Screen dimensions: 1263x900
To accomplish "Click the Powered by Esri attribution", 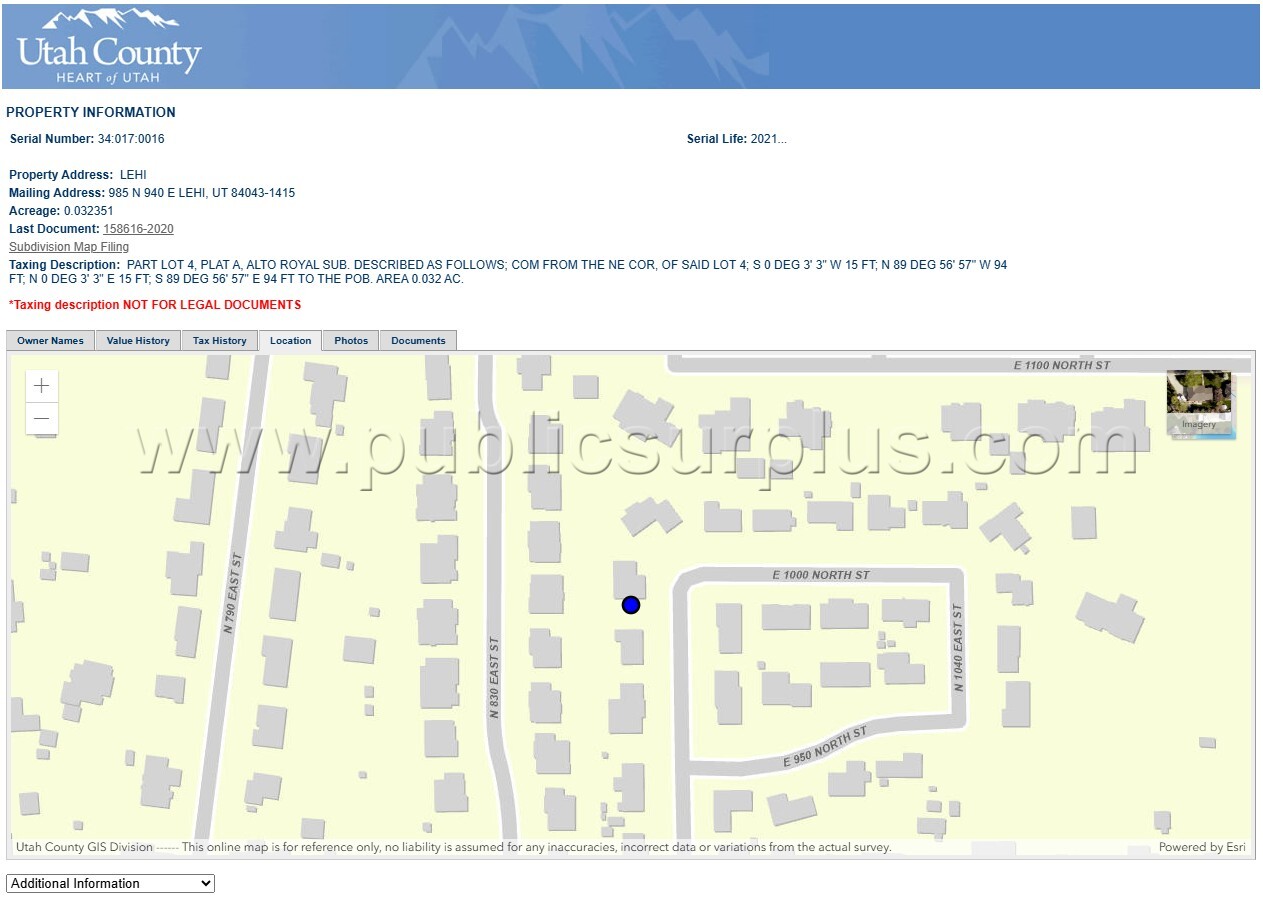I will (x=1202, y=847).
